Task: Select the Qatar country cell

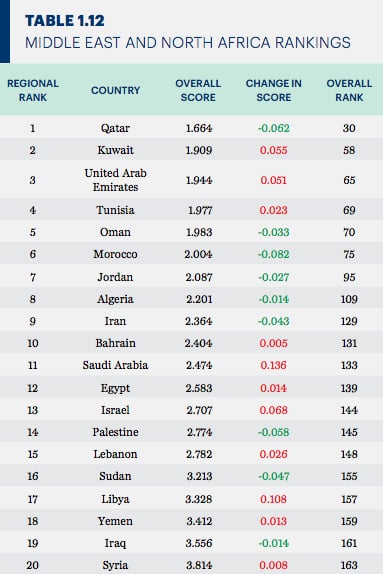Action: (115, 128)
